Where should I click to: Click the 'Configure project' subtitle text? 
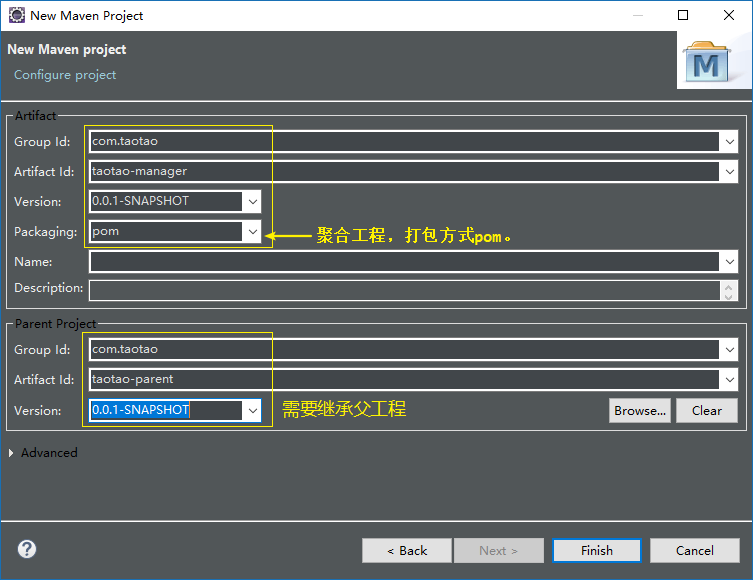pos(65,75)
